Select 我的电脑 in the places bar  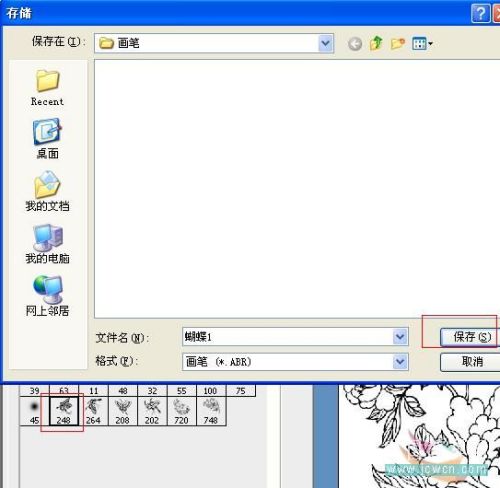click(47, 244)
